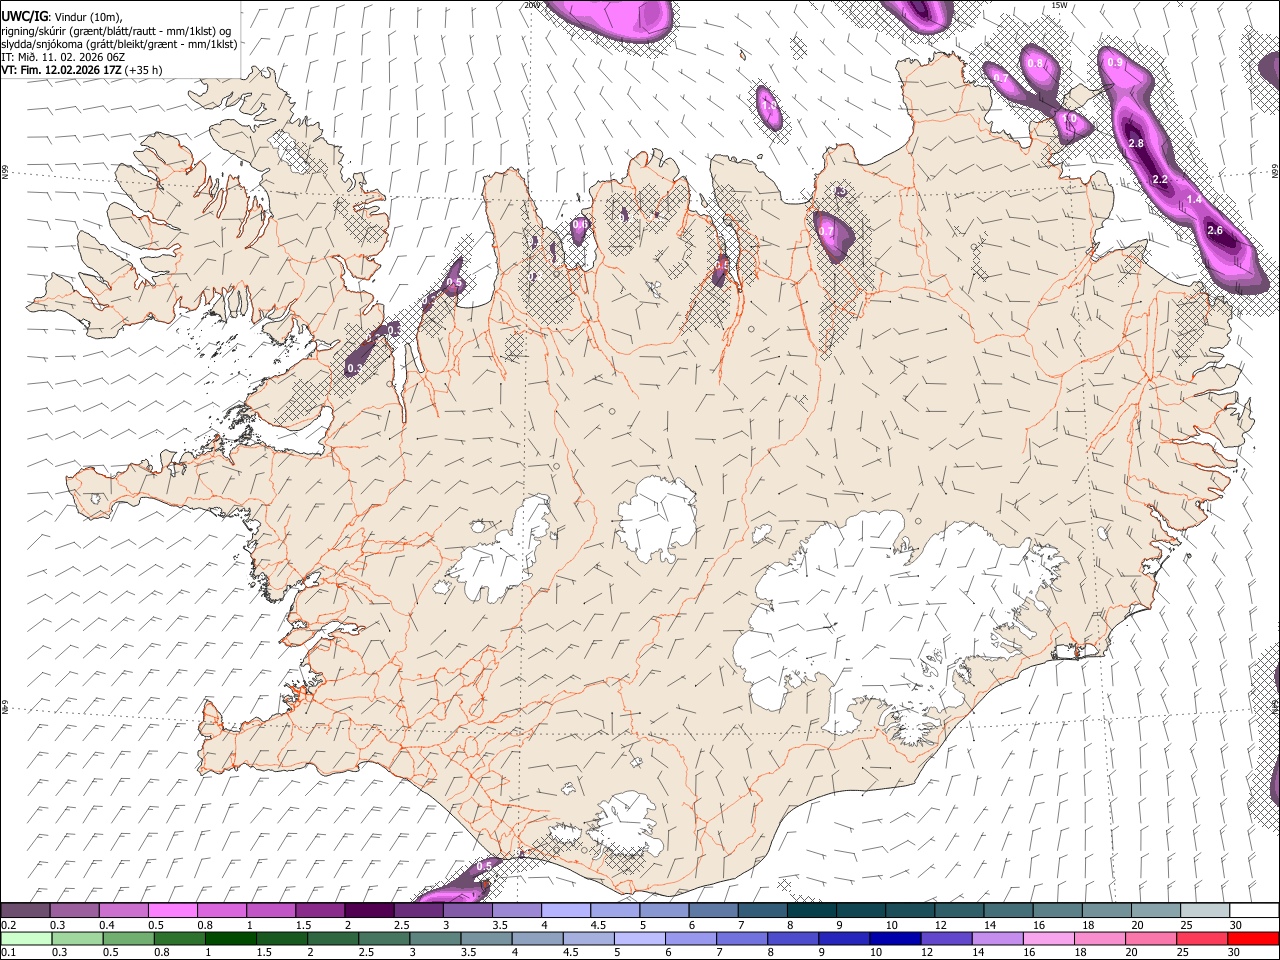
Task: Click the lavender swatch between 4 and 4.5 in the upper legend
Action: tap(566, 910)
